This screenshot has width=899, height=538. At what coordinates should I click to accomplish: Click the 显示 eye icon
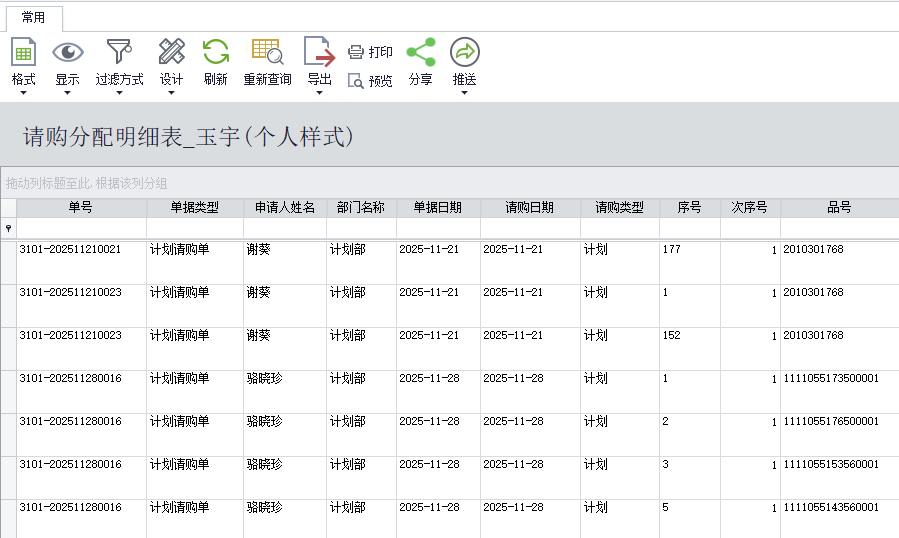coord(68,52)
